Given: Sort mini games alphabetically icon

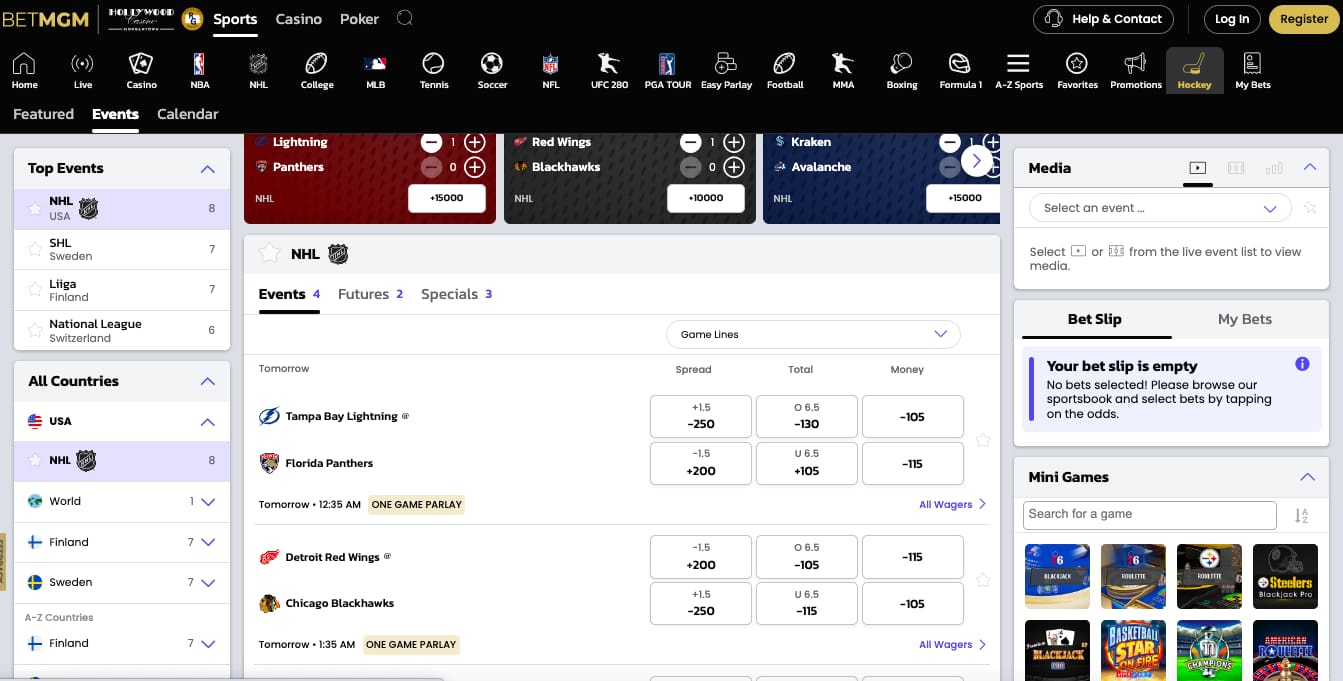Looking at the screenshot, I should pyautogui.click(x=1301, y=516).
